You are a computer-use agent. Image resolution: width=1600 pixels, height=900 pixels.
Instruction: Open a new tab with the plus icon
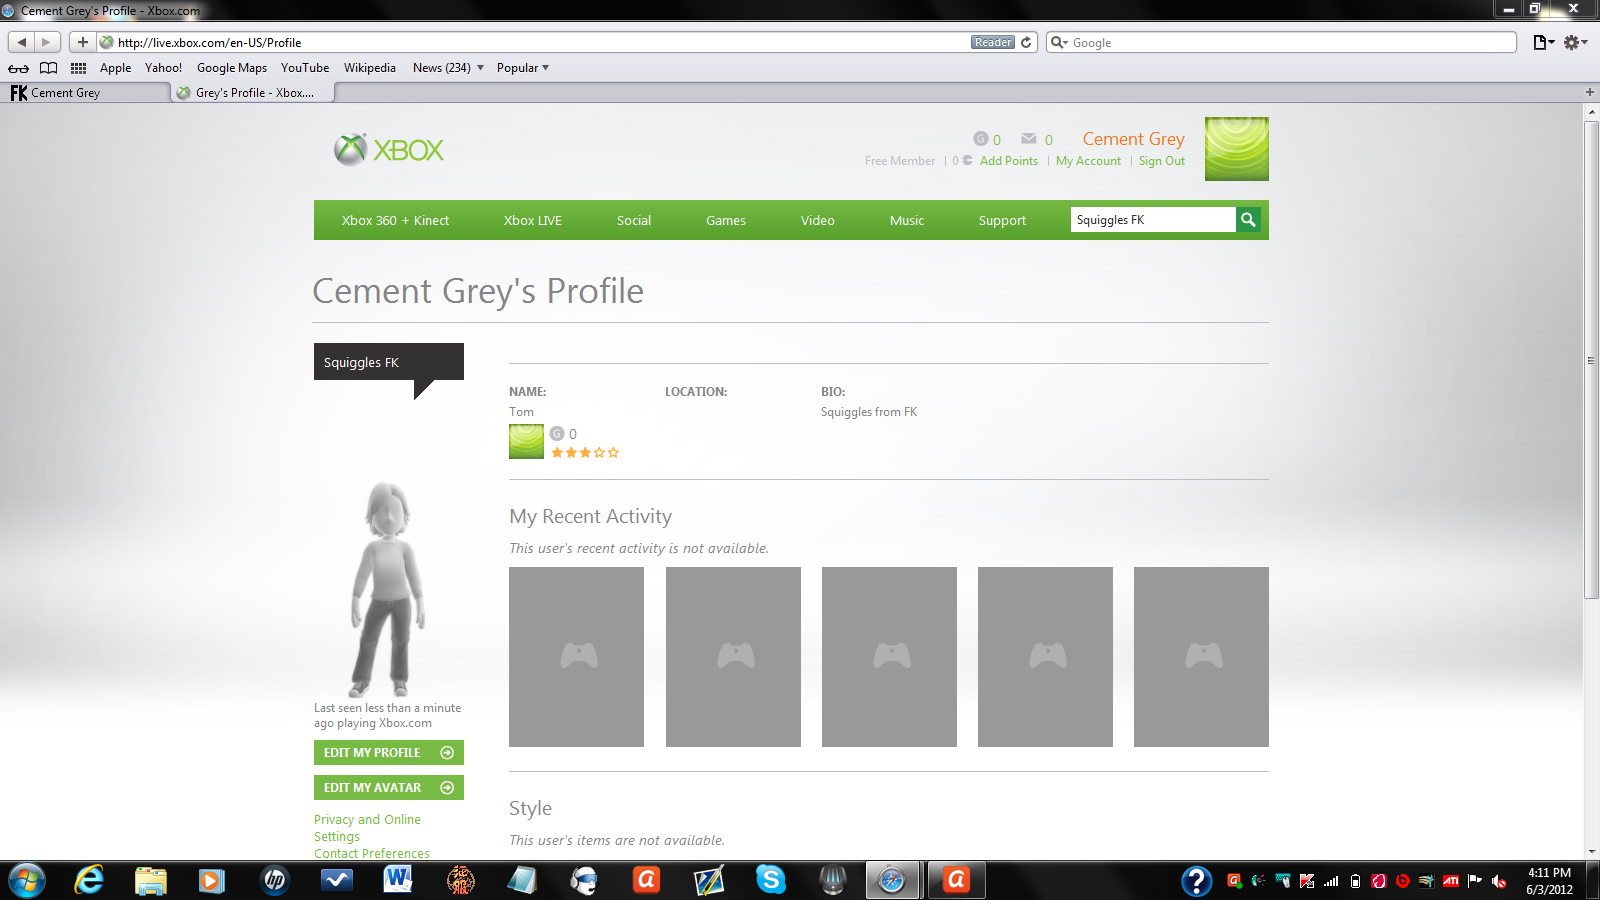click(1590, 92)
